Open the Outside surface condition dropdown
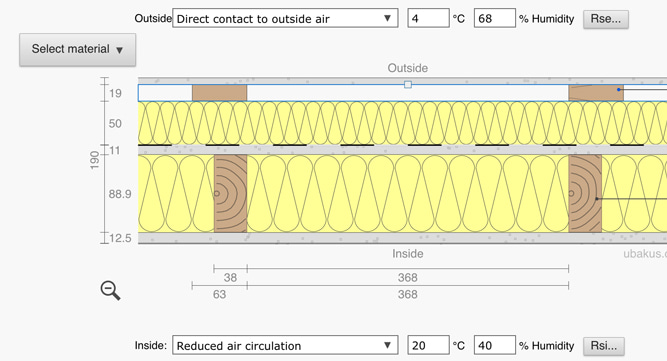This screenshot has width=667, height=361. pyautogui.click(x=285, y=18)
